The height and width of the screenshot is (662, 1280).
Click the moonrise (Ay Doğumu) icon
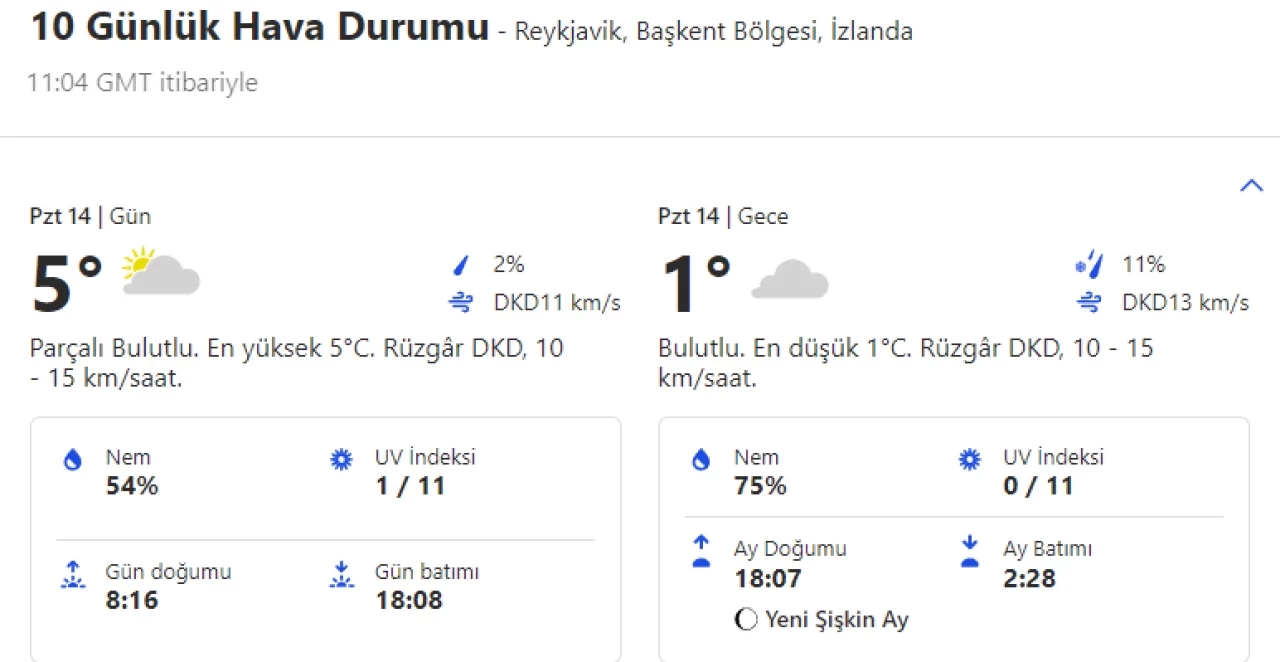click(x=701, y=551)
